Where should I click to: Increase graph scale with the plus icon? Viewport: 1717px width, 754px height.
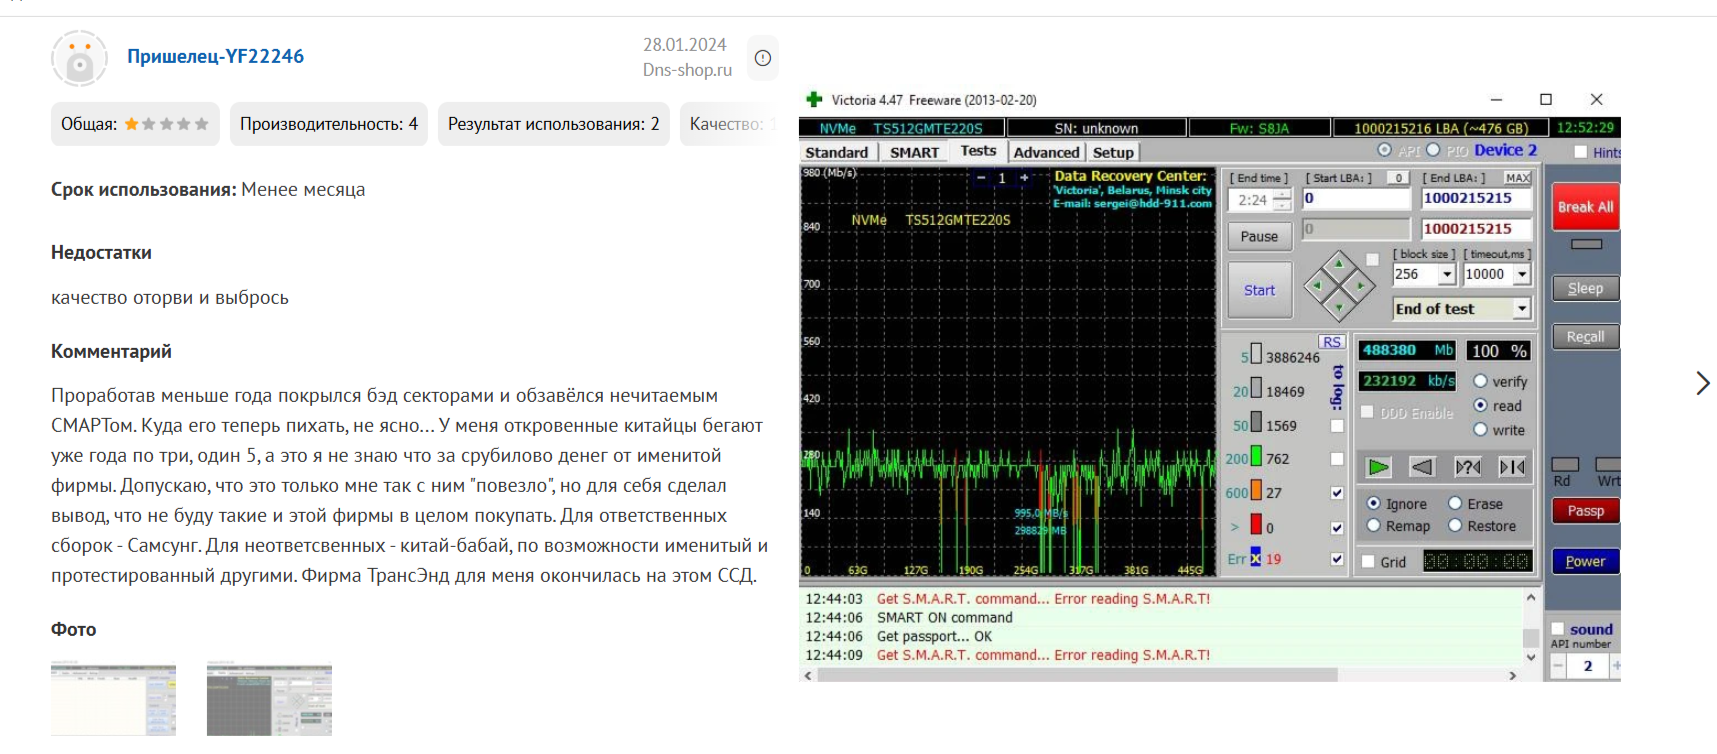coord(1024,178)
